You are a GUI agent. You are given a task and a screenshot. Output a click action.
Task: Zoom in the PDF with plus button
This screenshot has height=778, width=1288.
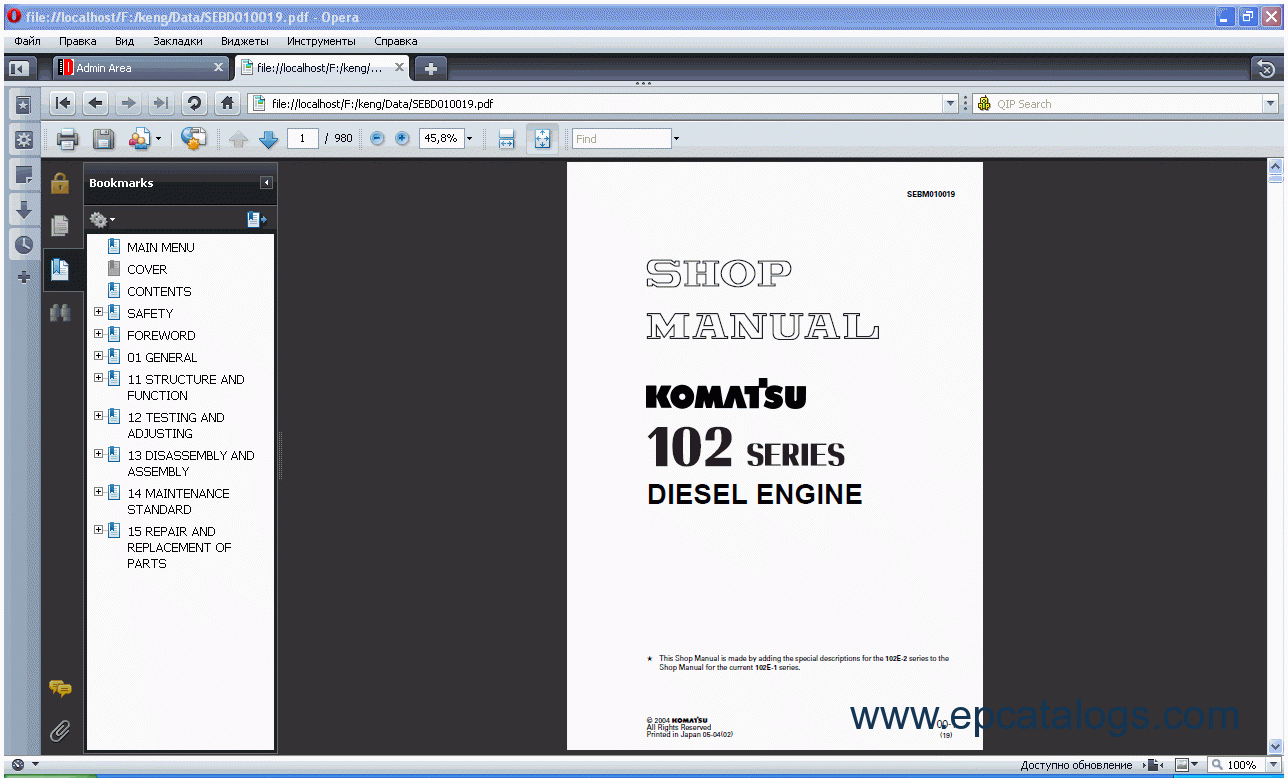coord(402,138)
